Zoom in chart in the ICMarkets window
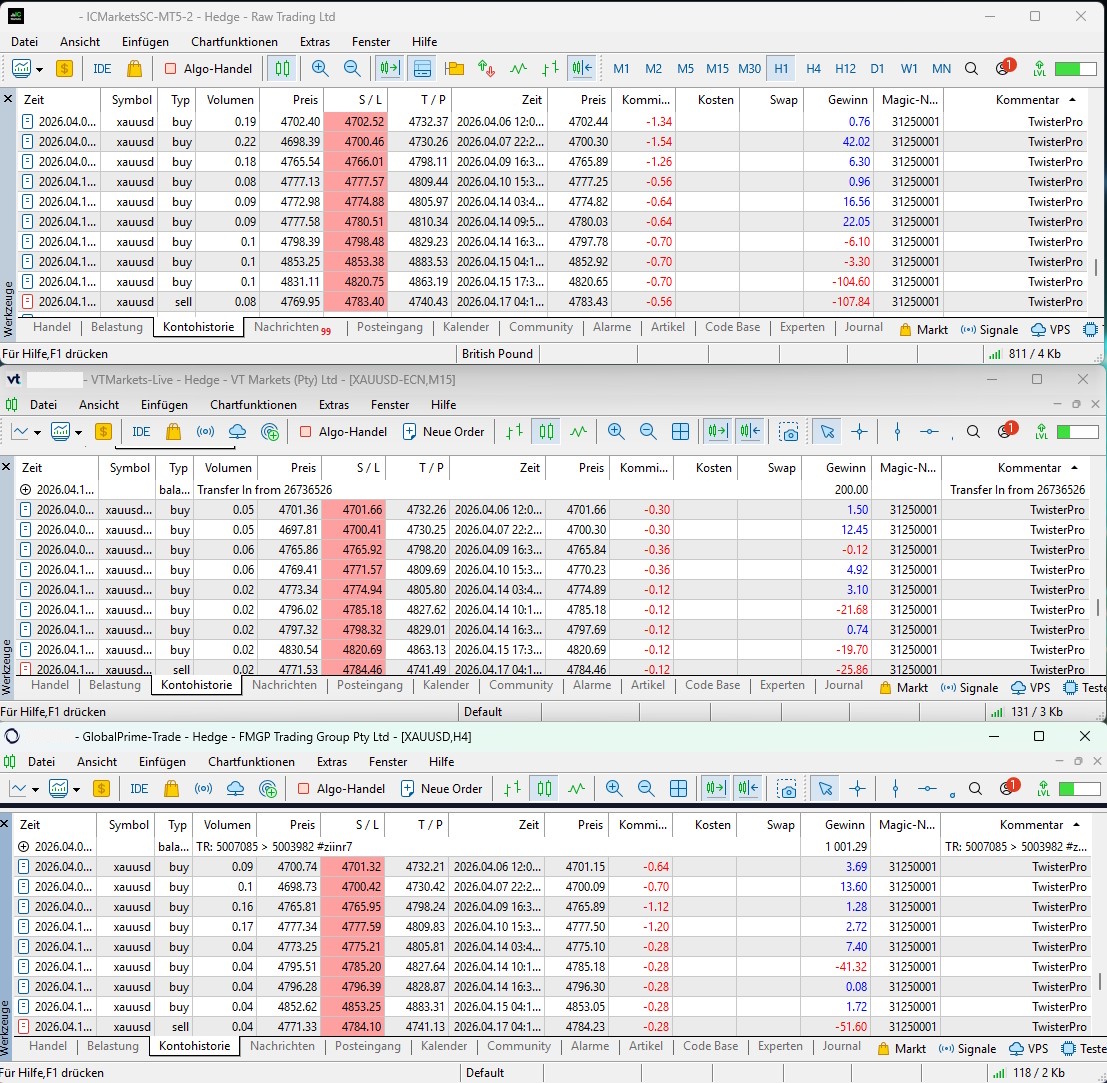 pyautogui.click(x=320, y=68)
